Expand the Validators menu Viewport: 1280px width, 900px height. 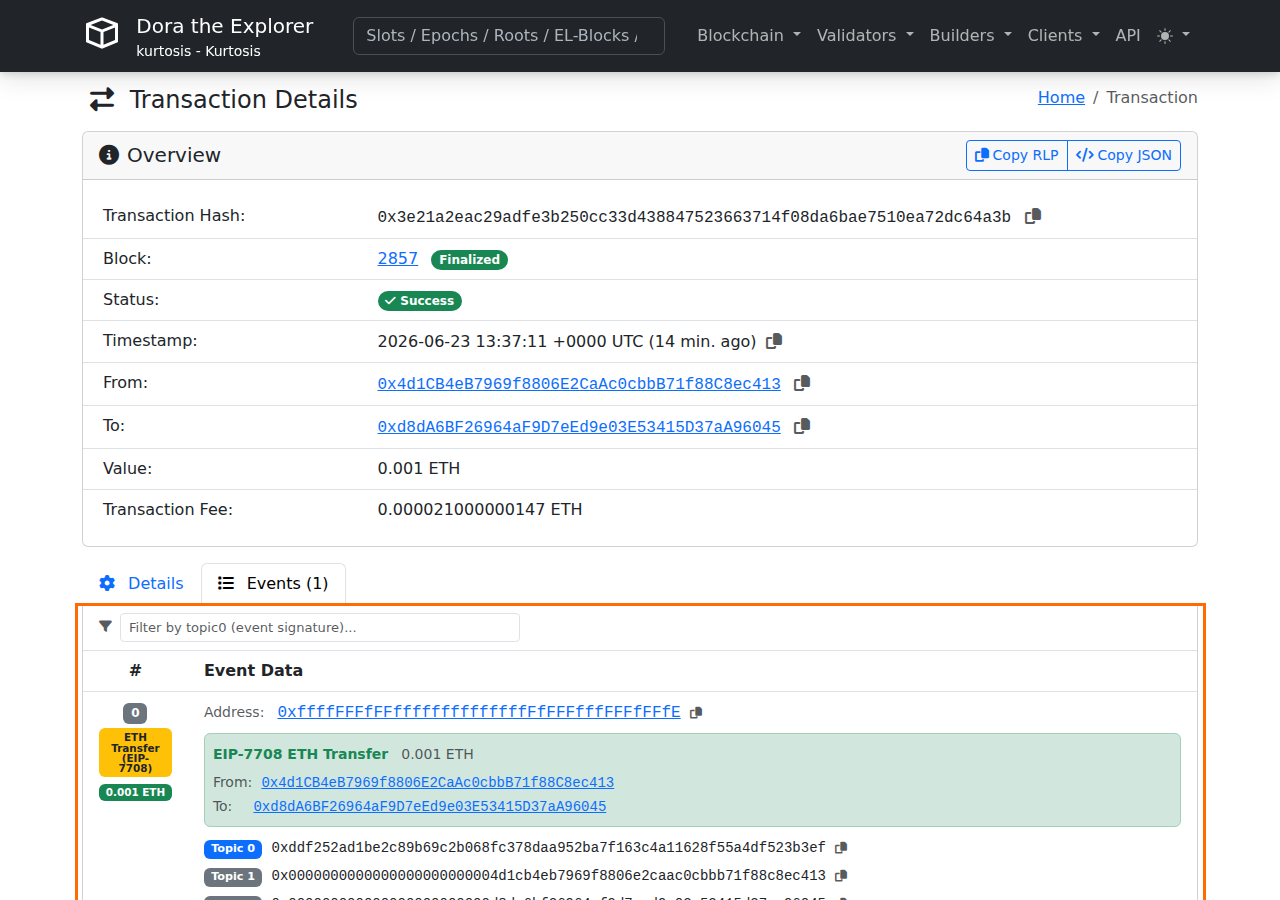coord(865,35)
